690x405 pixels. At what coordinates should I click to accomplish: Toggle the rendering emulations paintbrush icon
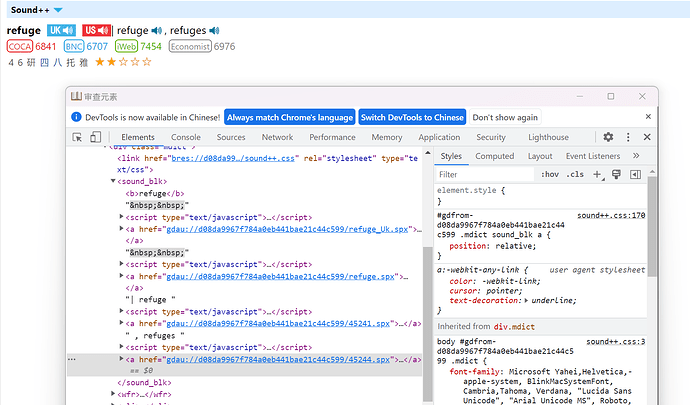pyautogui.click(x=617, y=174)
